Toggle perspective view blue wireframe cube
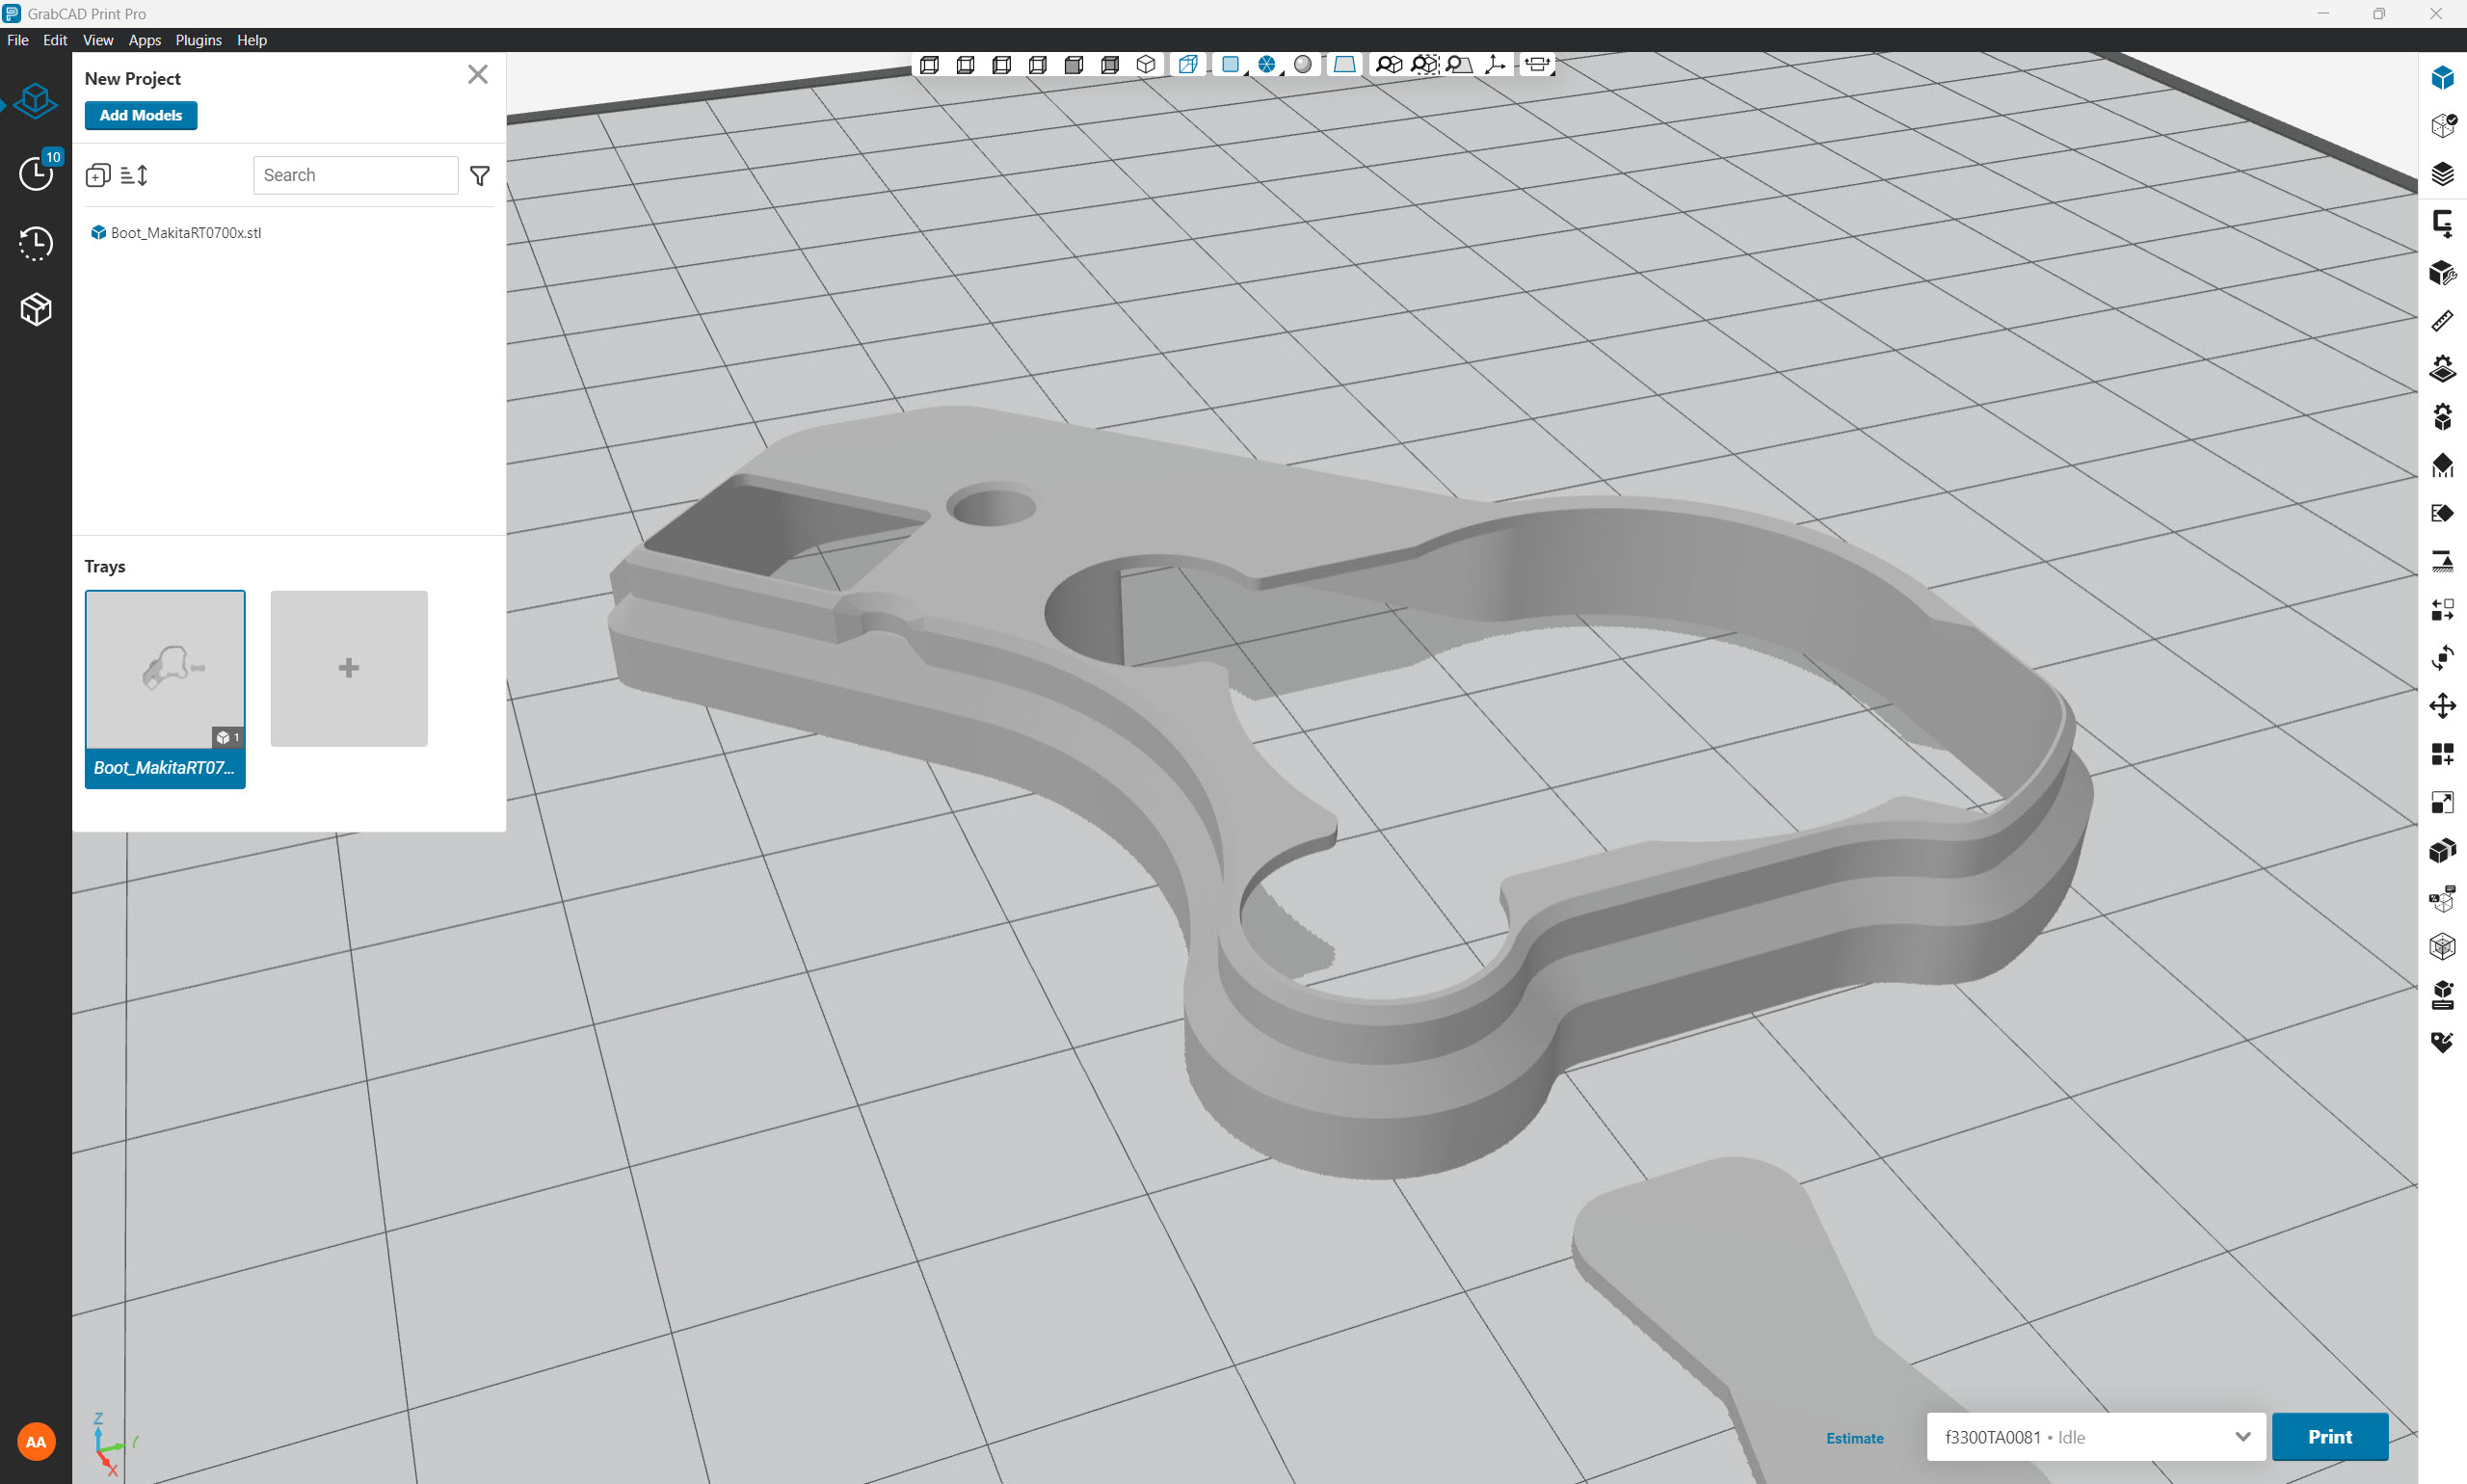Image resolution: width=2467 pixels, height=1484 pixels. point(1188,65)
